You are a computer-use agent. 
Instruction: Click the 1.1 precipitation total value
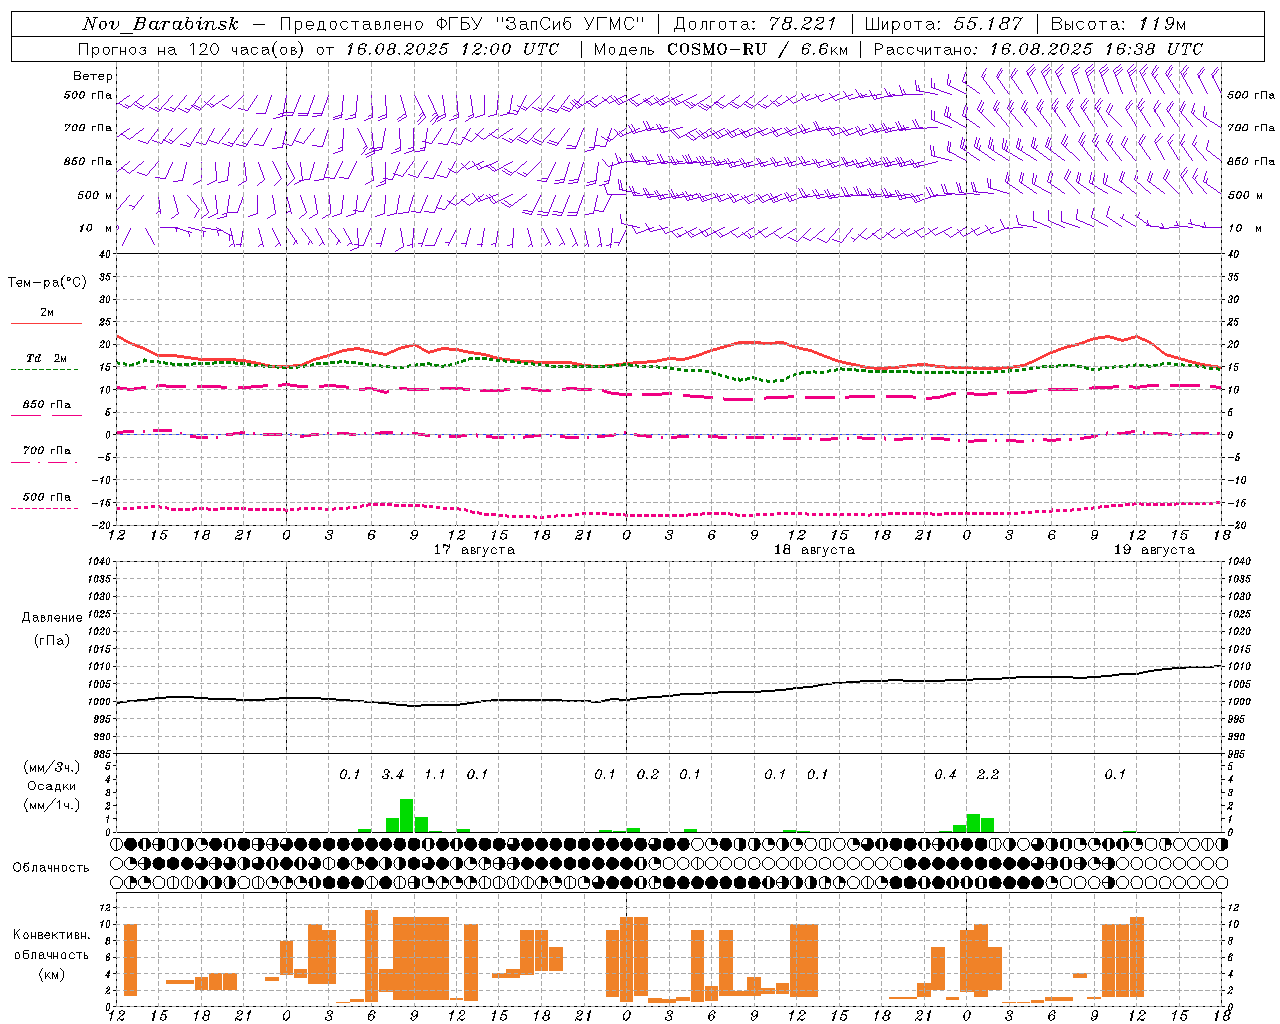435,775
